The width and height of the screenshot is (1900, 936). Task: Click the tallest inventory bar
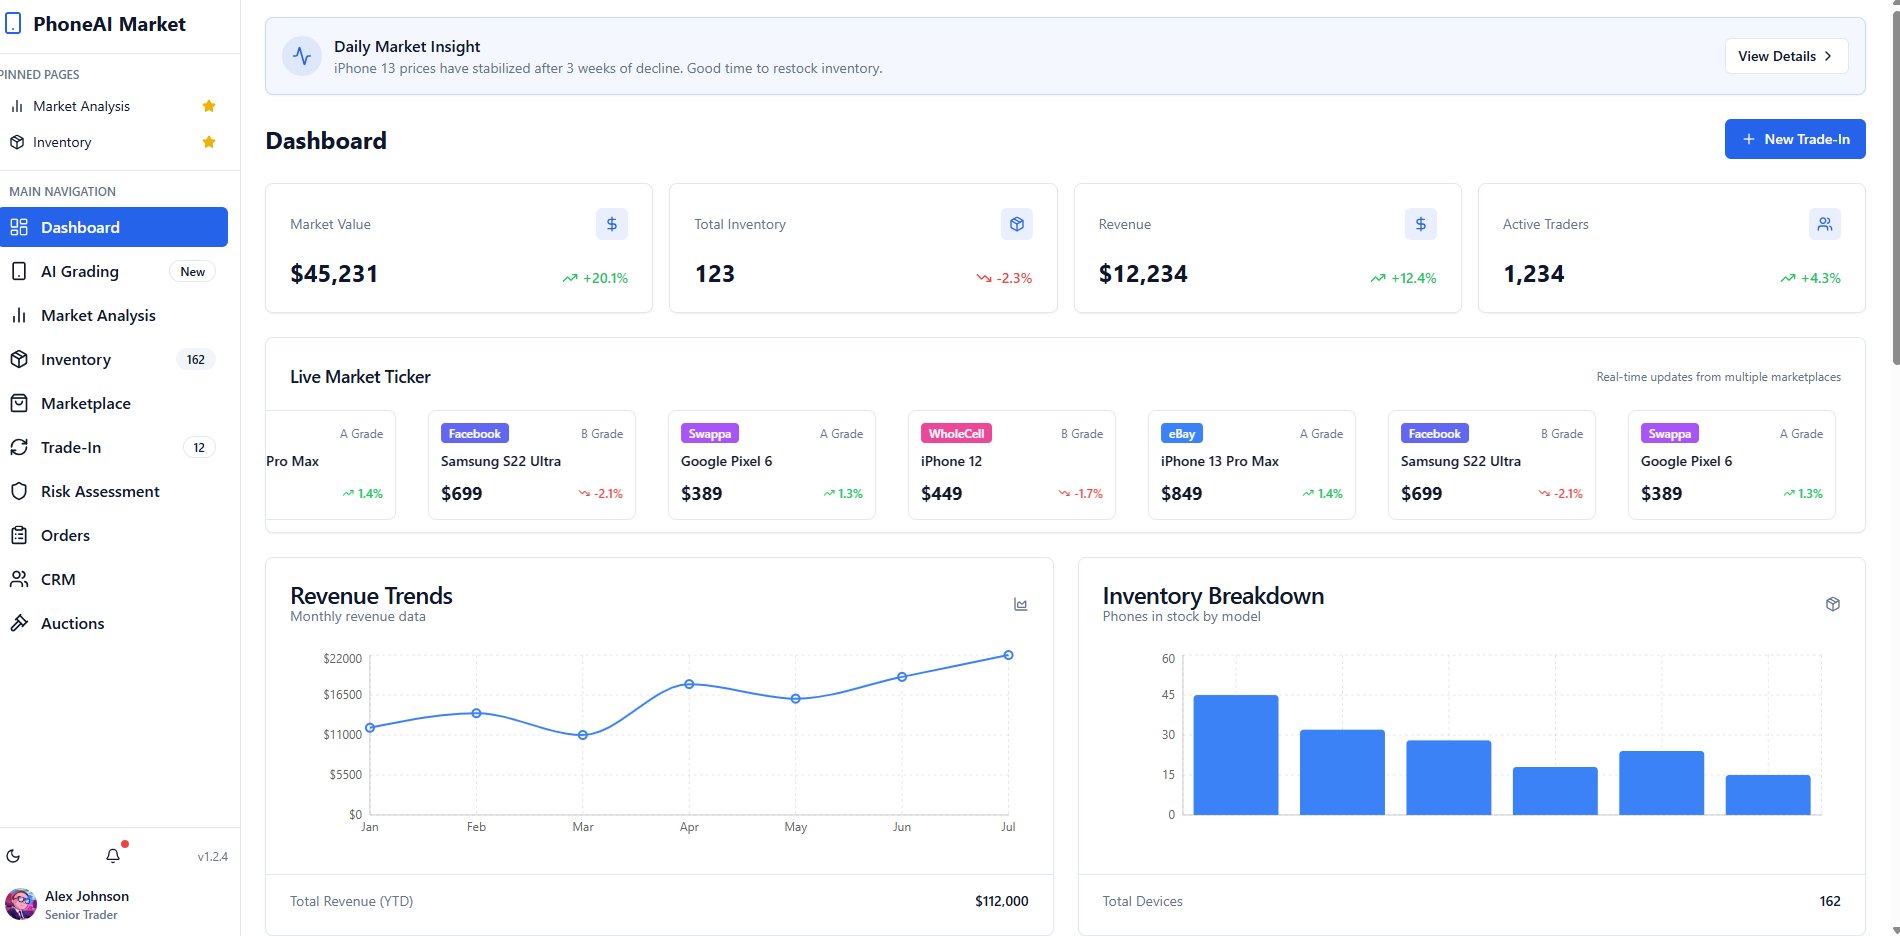tap(1236, 755)
